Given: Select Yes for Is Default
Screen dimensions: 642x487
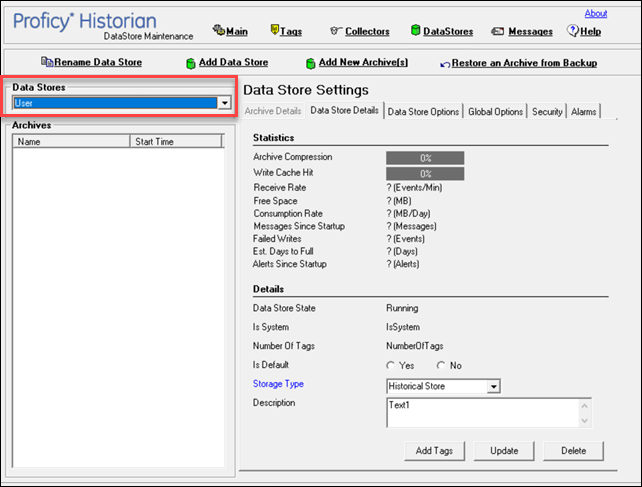Looking at the screenshot, I should point(391,365).
